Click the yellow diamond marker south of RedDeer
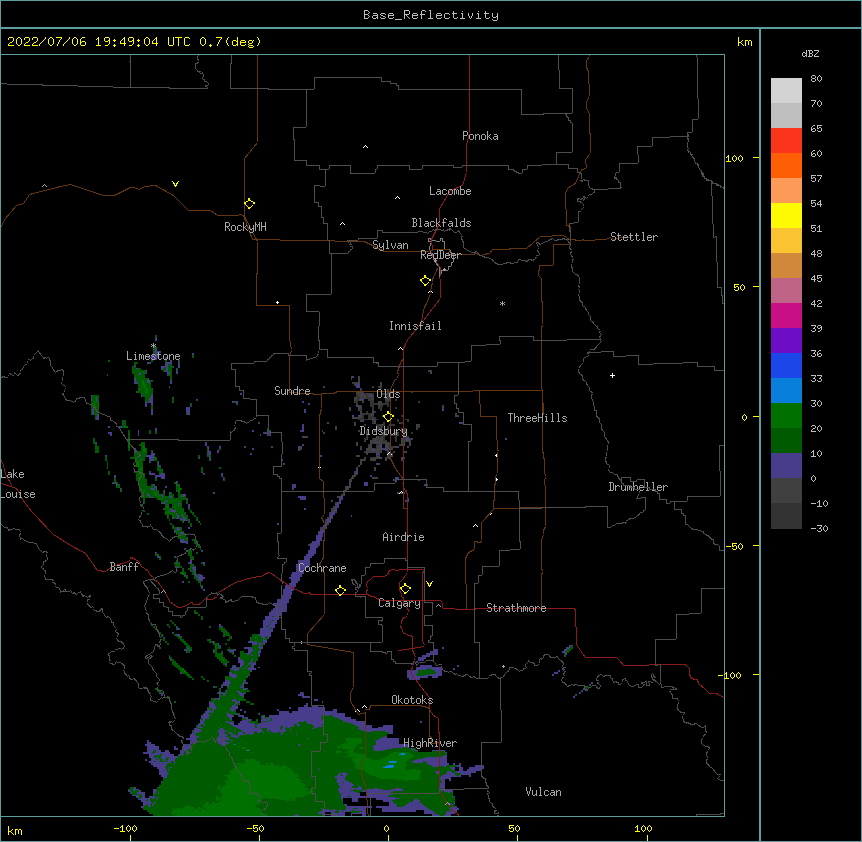The height and width of the screenshot is (842, 862). click(425, 281)
